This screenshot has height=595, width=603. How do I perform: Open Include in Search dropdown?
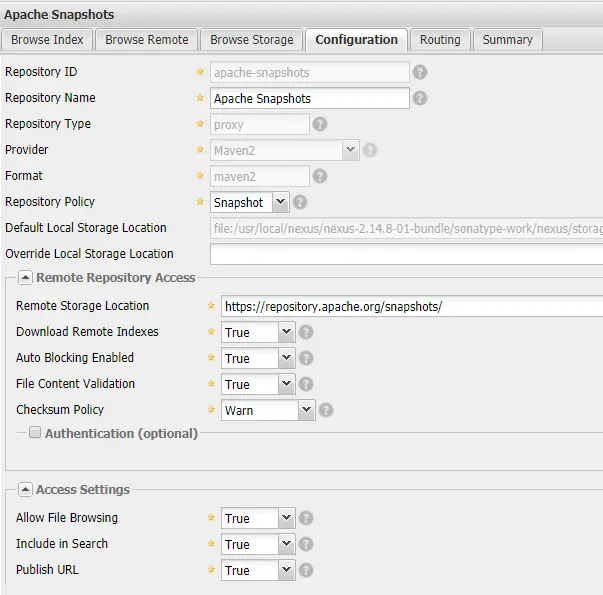click(286, 544)
